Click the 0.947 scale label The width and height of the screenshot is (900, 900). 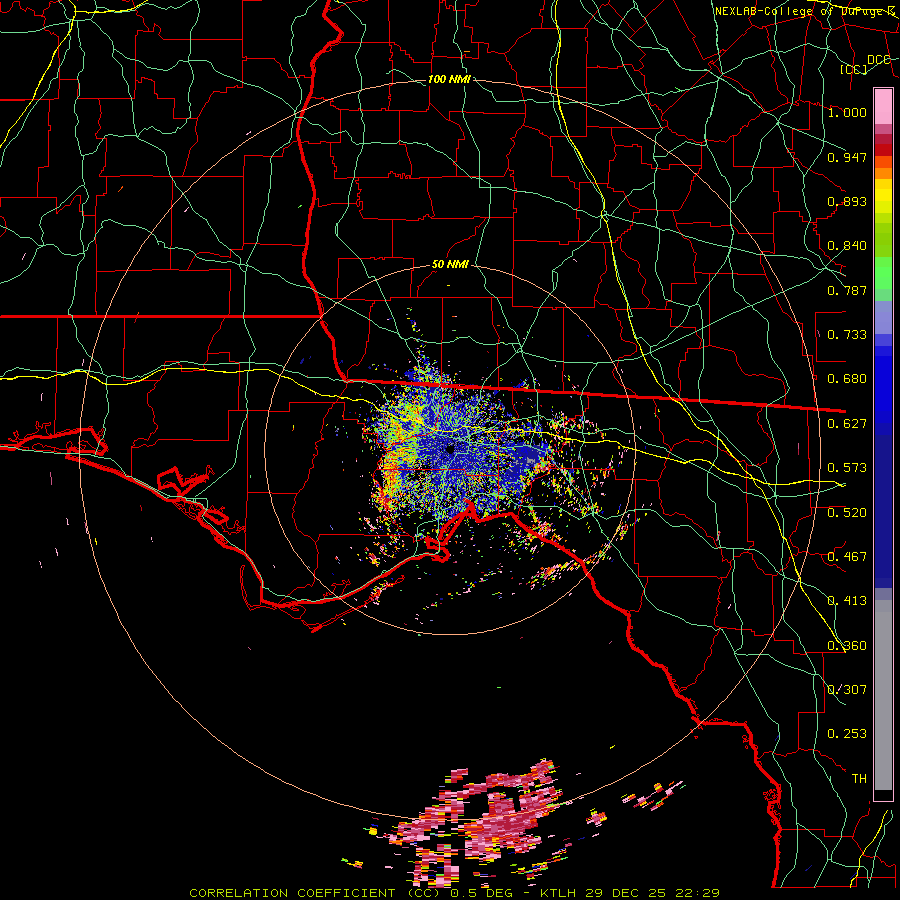847,157
